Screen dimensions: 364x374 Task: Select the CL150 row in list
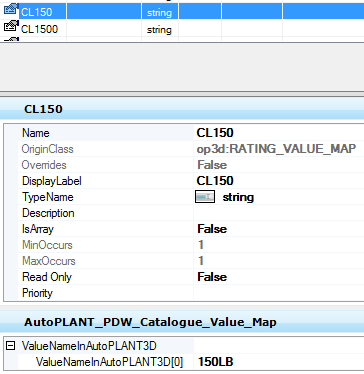pyautogui.click(x=182, y=11)
